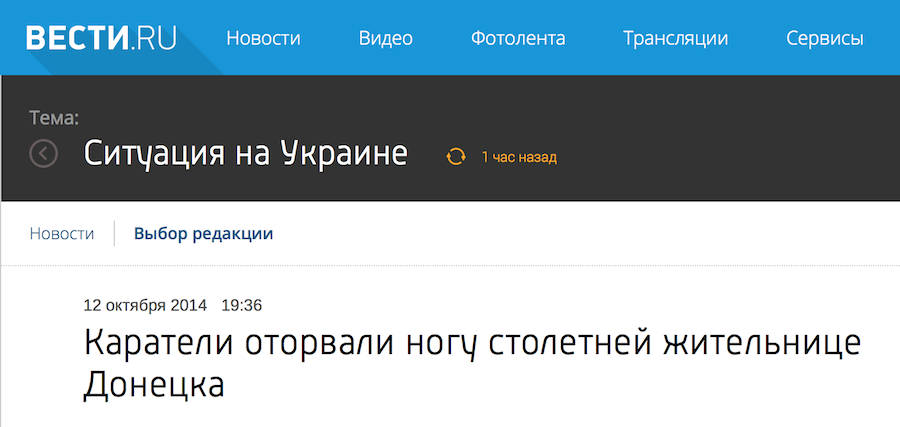Click the word Донецка in headline
Viewport: 900px width, 427px height.
[155, 384]
